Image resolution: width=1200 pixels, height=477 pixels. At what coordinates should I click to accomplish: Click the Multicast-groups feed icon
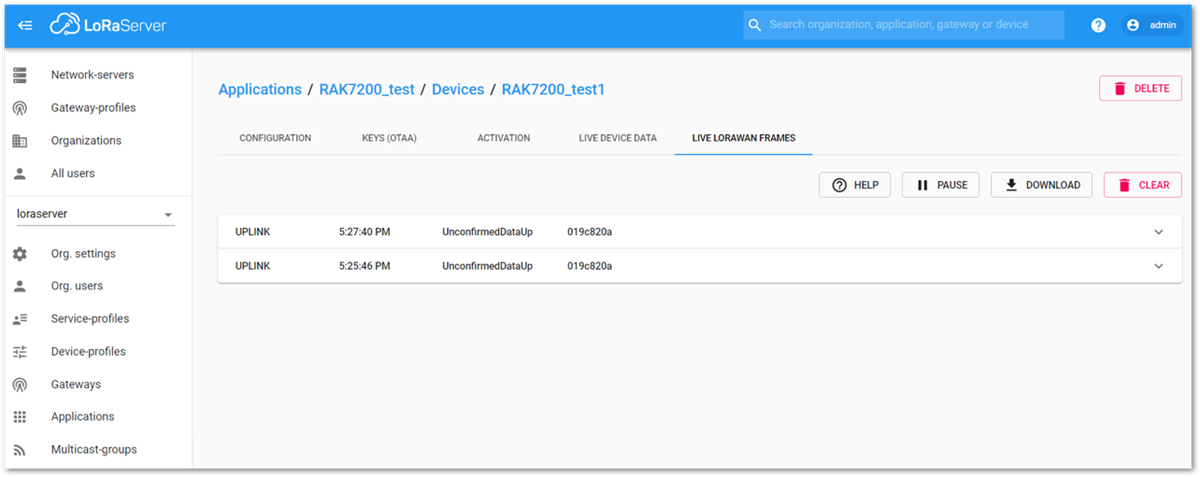tap(20, 450)
